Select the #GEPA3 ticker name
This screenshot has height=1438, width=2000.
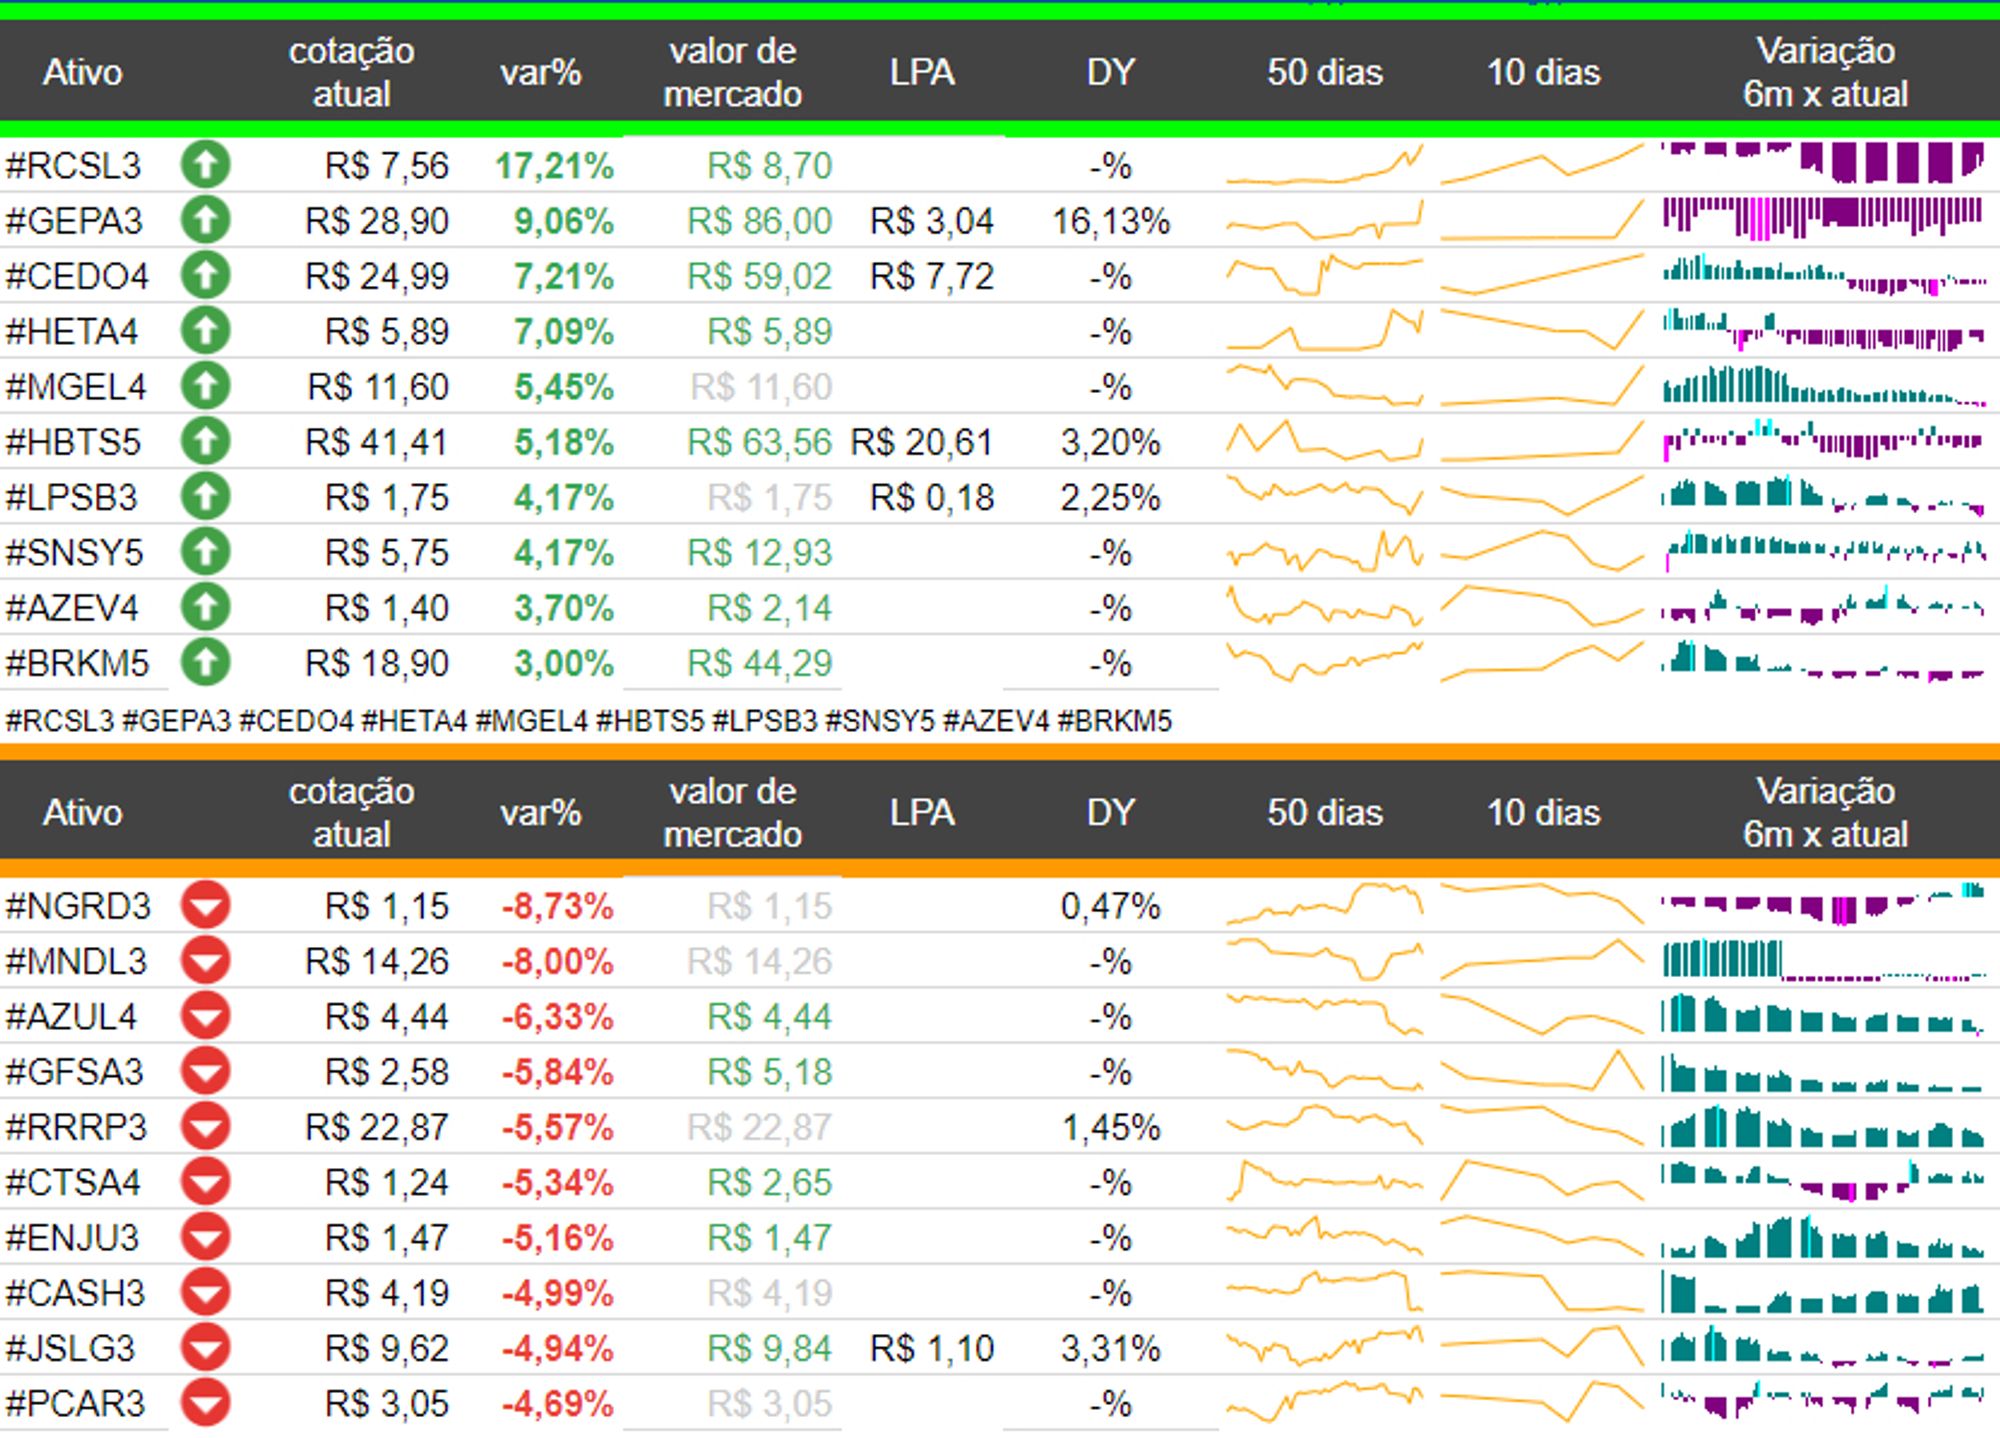coord(74,220)
